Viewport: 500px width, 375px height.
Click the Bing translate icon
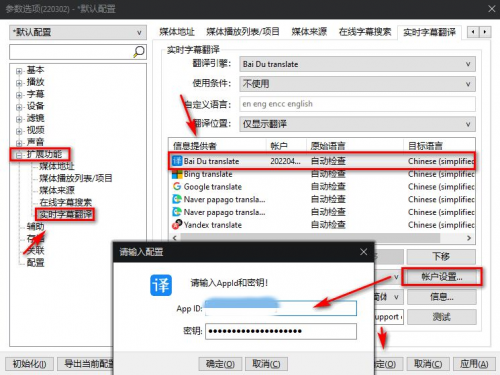pos(177,174)
